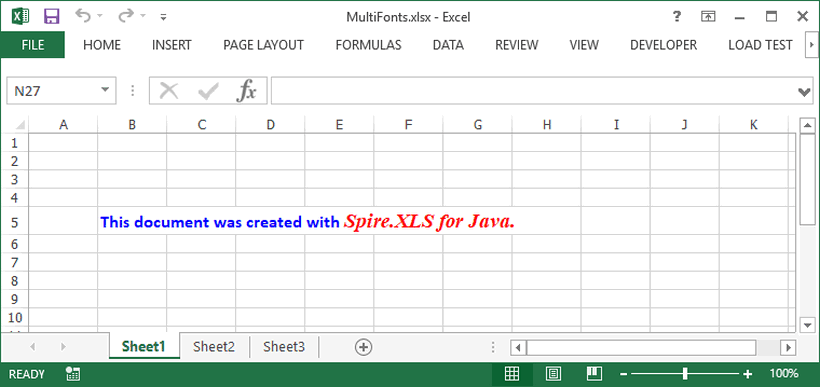The height and width of the screenshot is (387, 820).
Task: Switch to the INSERT ribbon tab
Action: tap(172, 45)
